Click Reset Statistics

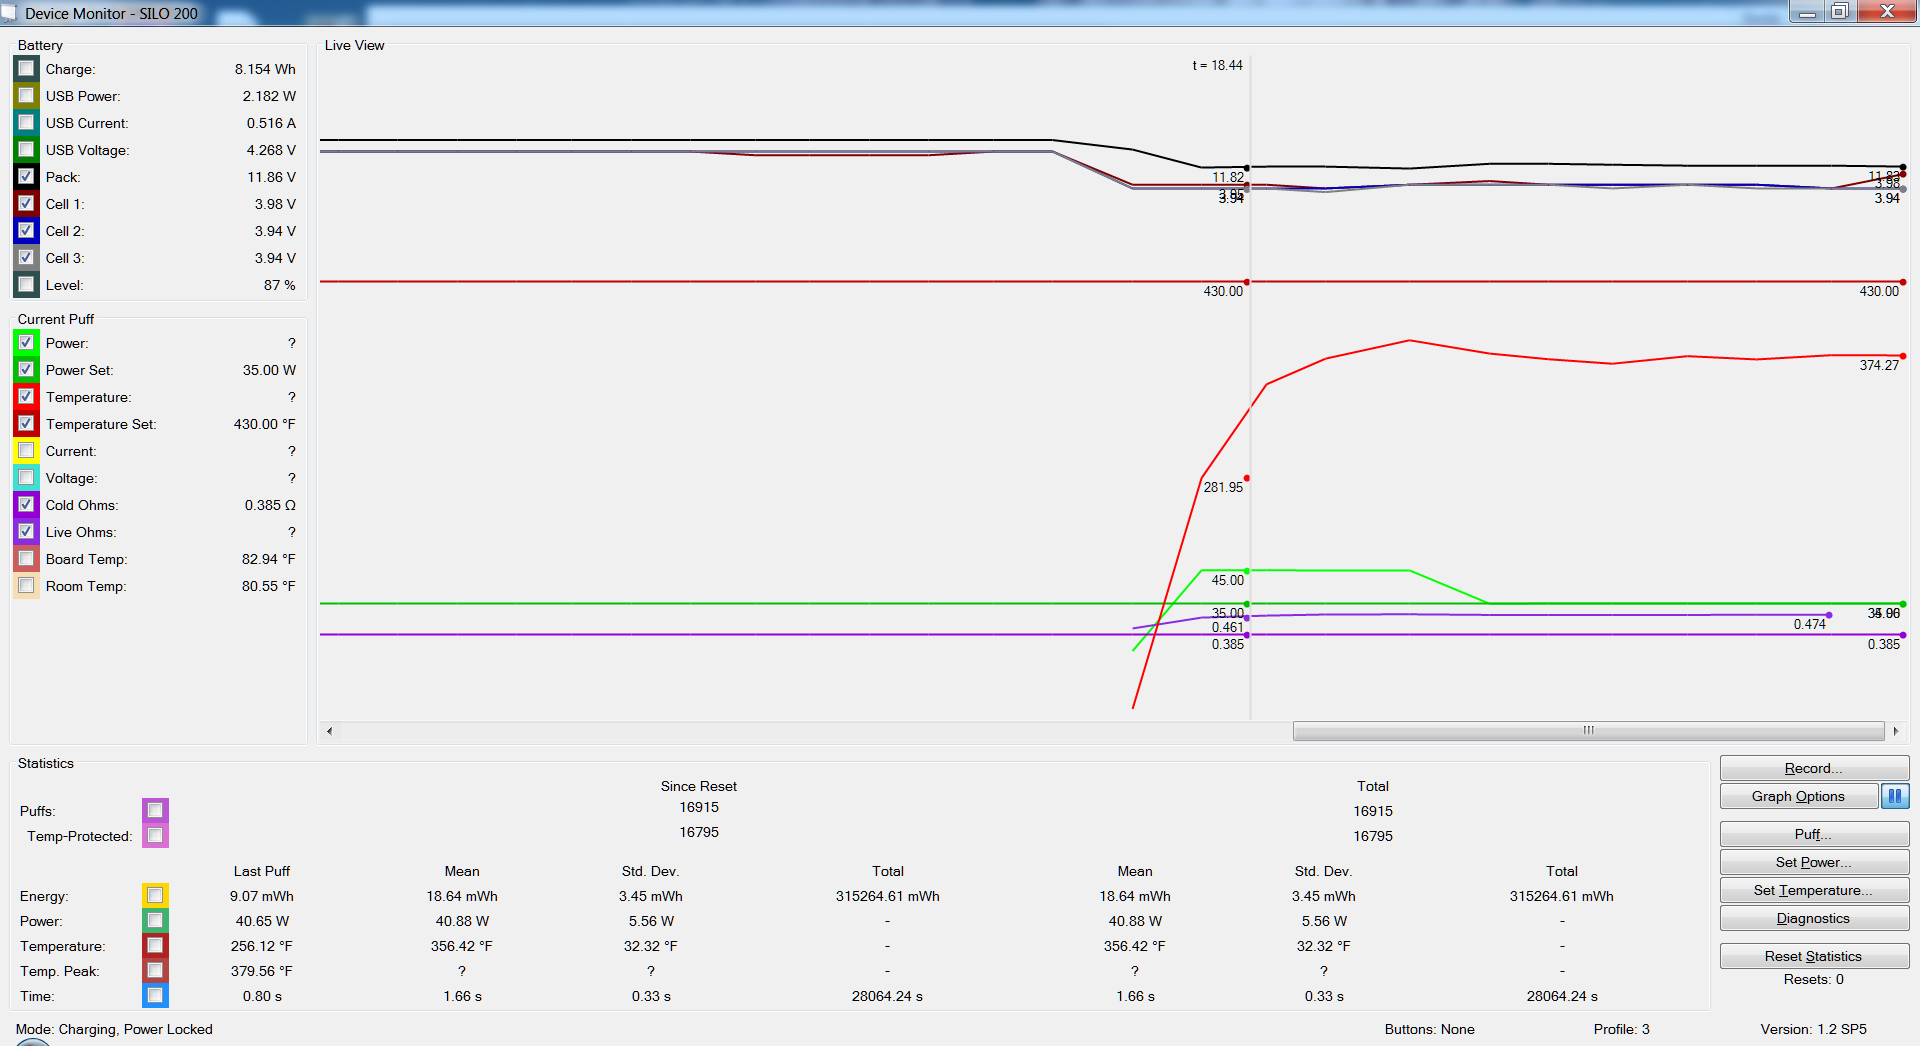pos(1813,956)
